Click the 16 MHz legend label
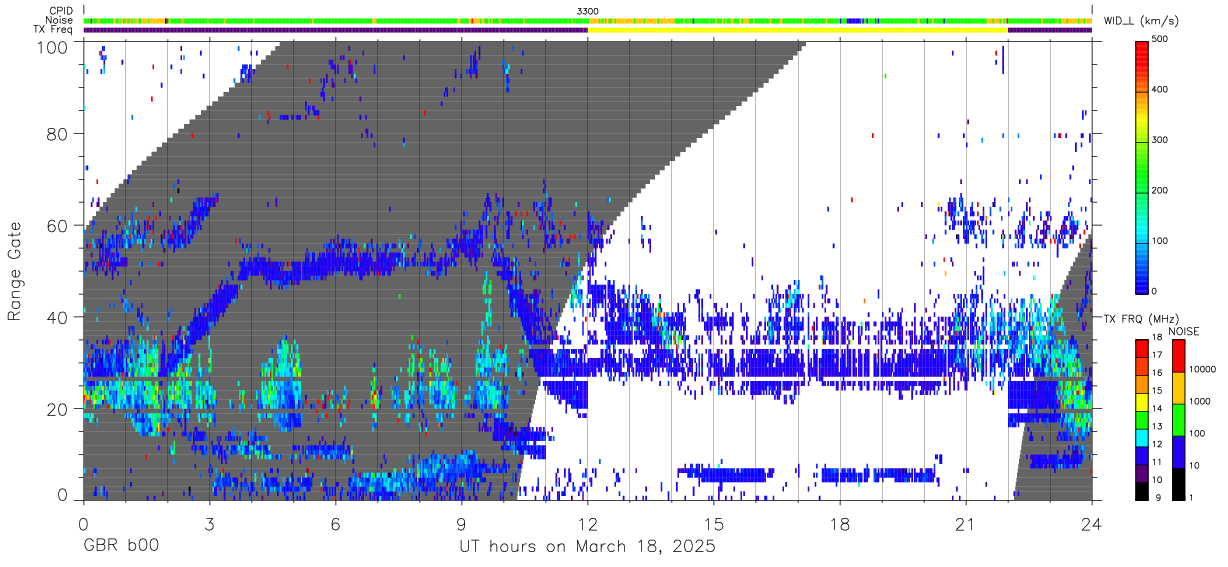Screen dimensions: 1228x567 point(1158,374)
